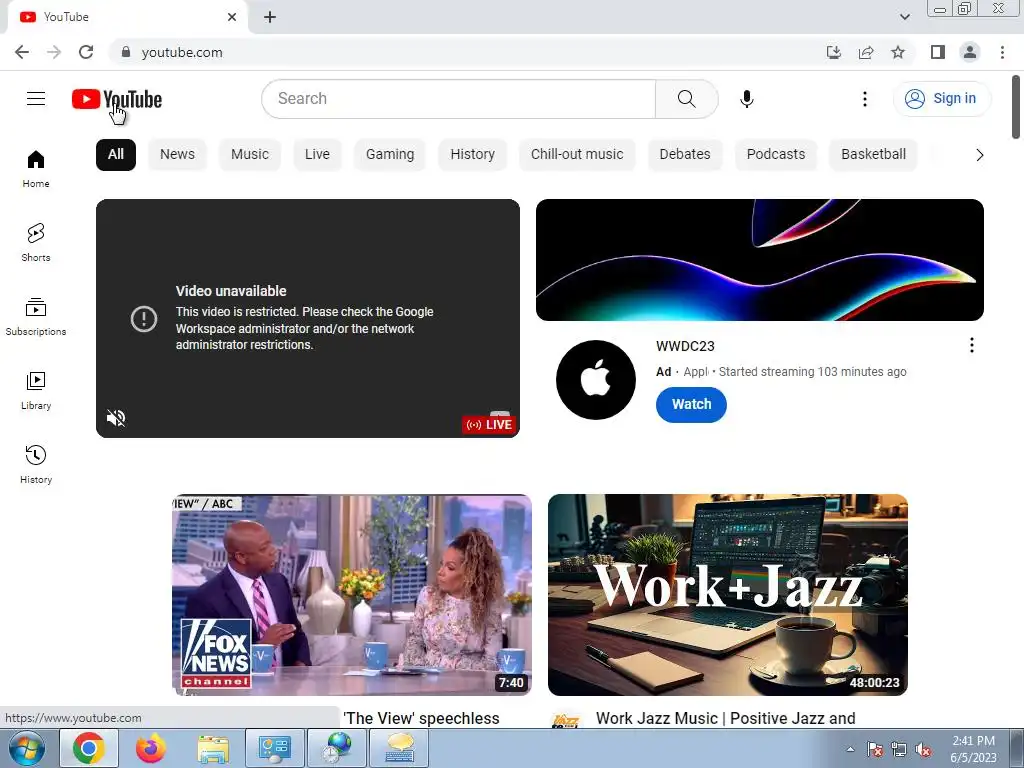Open Work Jazz Music video title
This screenshot has width=1024, height=768.
[x=726, y=718]
